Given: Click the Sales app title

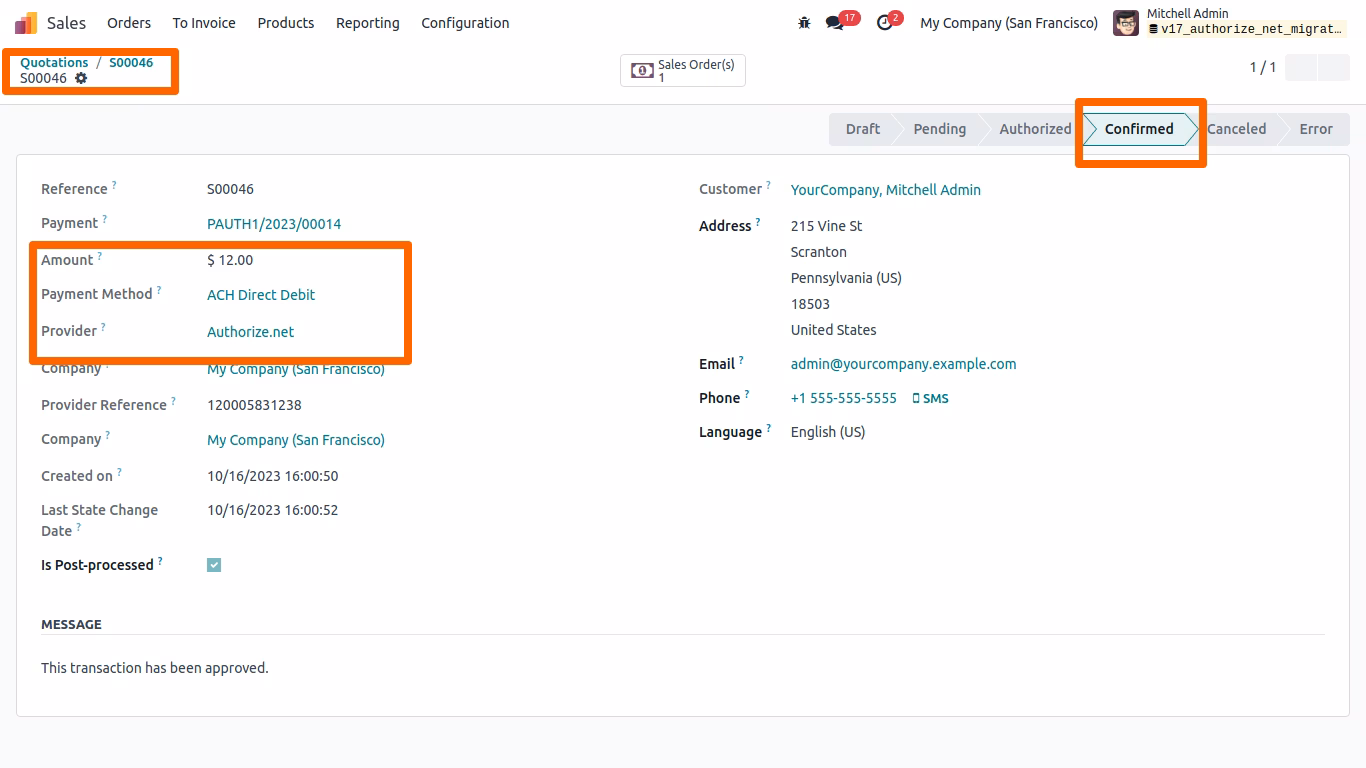Looking at the screenshot, I should click(x=66, y=22).
